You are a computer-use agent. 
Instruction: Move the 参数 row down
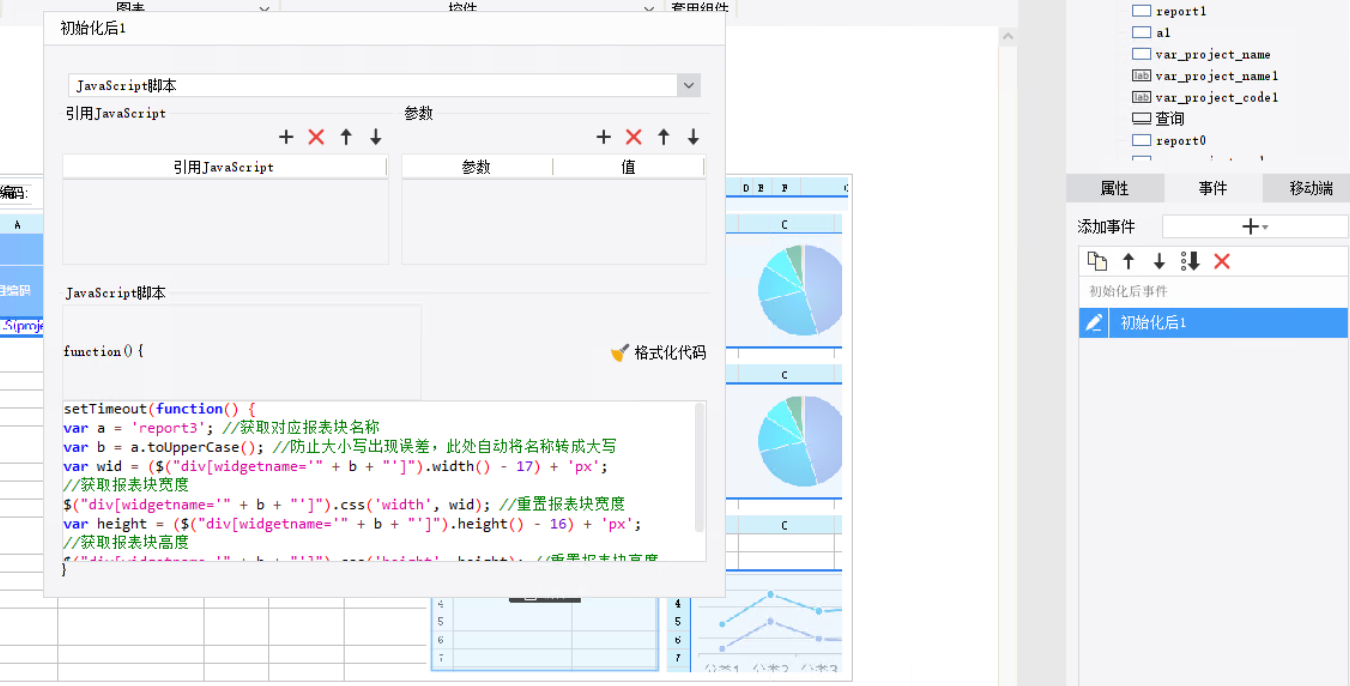(693, 137)
